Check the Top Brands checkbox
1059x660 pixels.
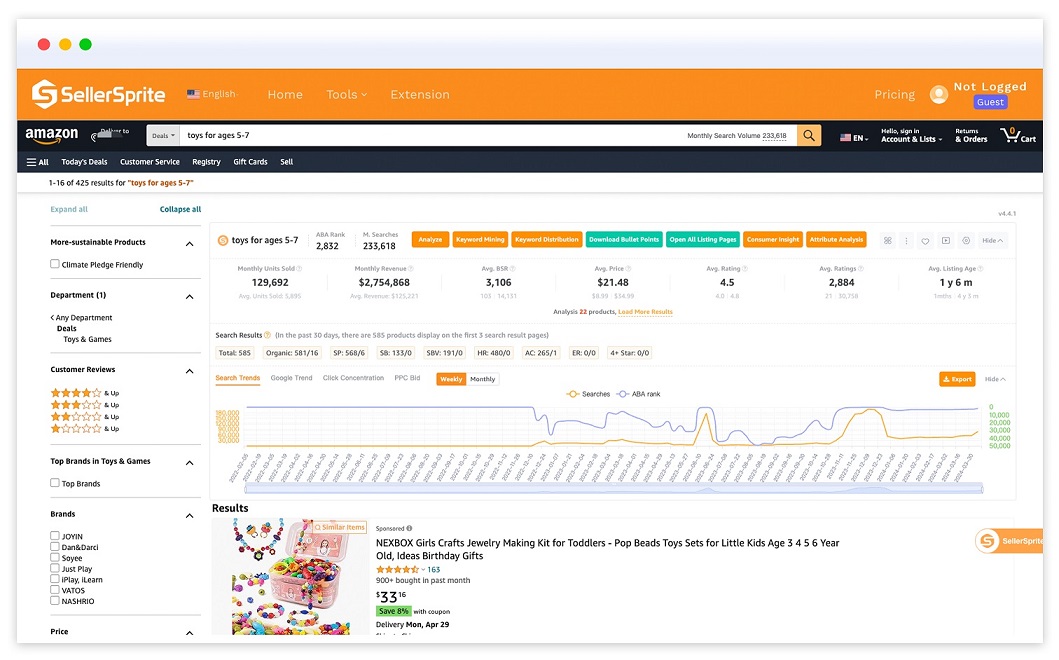(55, 483)
